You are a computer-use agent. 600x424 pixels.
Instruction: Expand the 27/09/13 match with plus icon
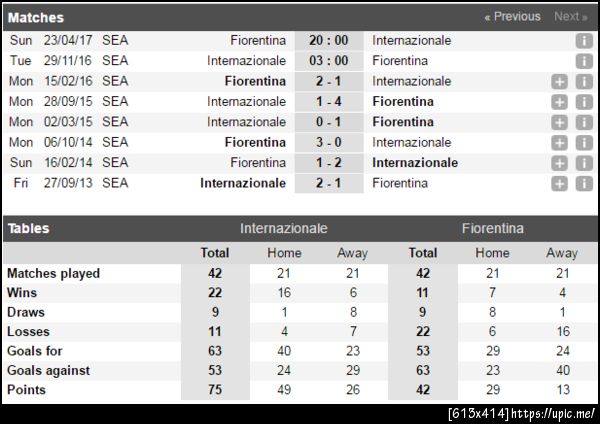[560, 183]
